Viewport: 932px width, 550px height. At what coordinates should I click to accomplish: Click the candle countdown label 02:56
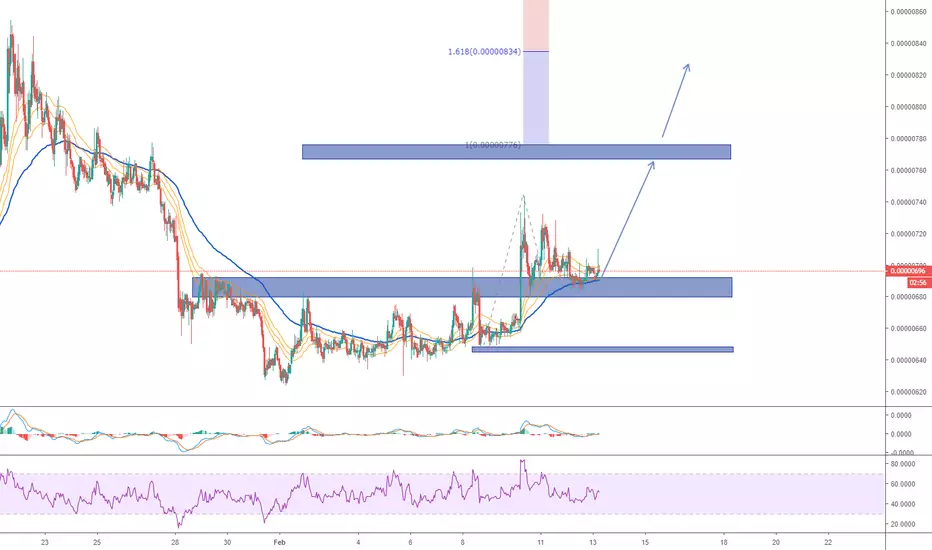(918, 283)
